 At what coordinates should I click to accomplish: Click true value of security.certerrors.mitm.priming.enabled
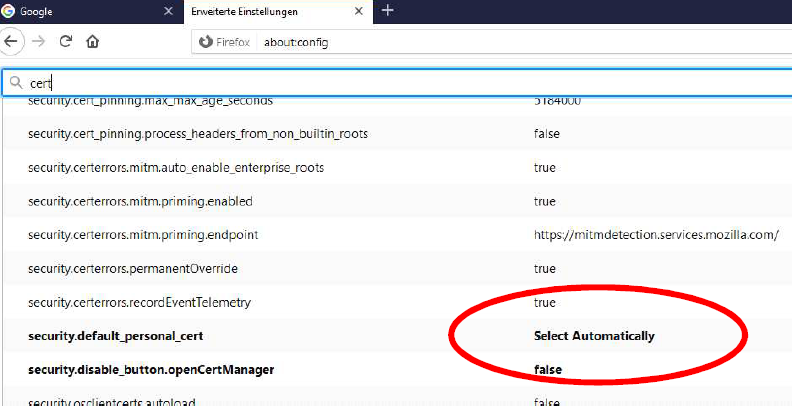tap(544, 201)
